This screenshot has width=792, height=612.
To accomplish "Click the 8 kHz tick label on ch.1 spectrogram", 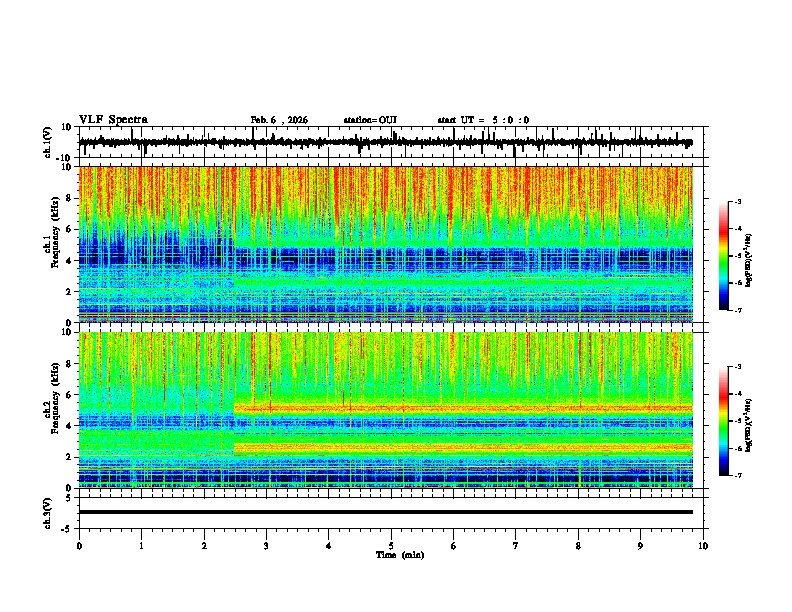I will [x=70, y=198].
